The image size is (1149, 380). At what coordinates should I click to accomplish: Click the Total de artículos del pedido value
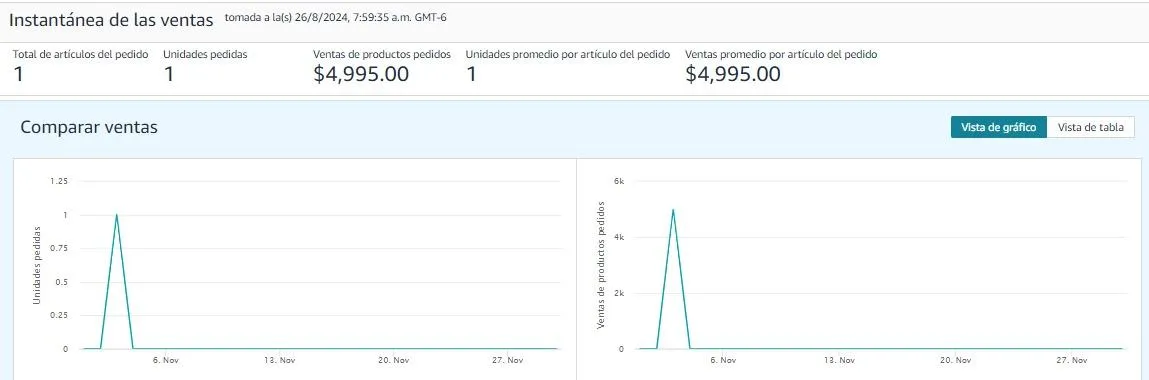tap(18, 74)
